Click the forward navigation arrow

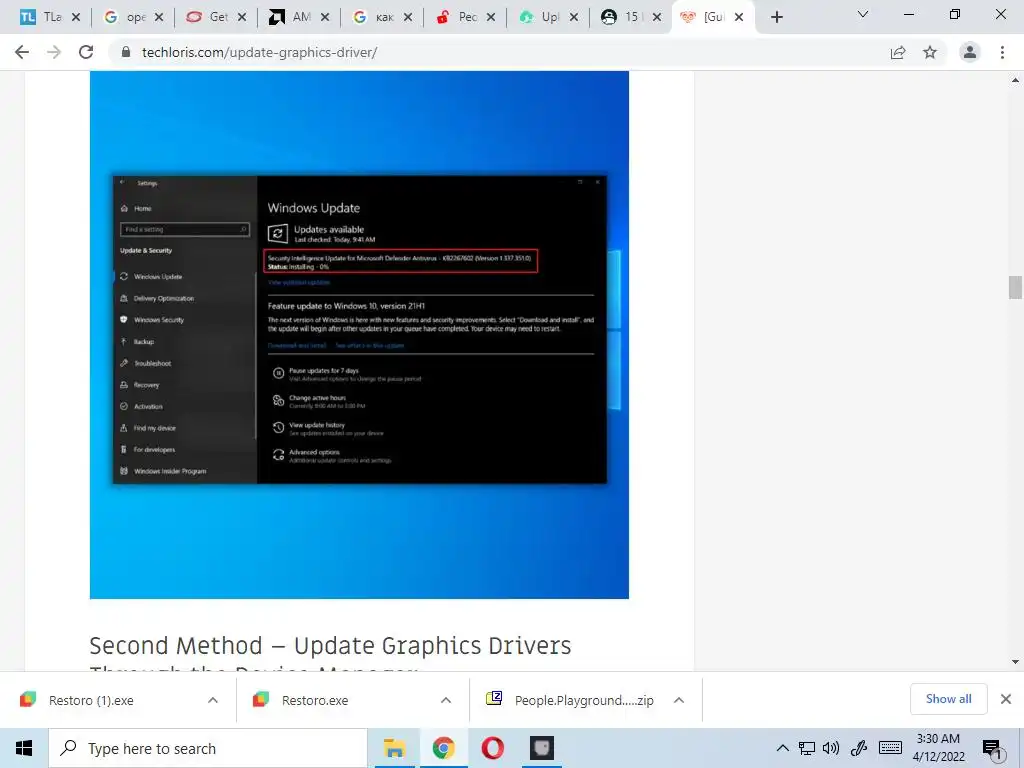point(54,52)
